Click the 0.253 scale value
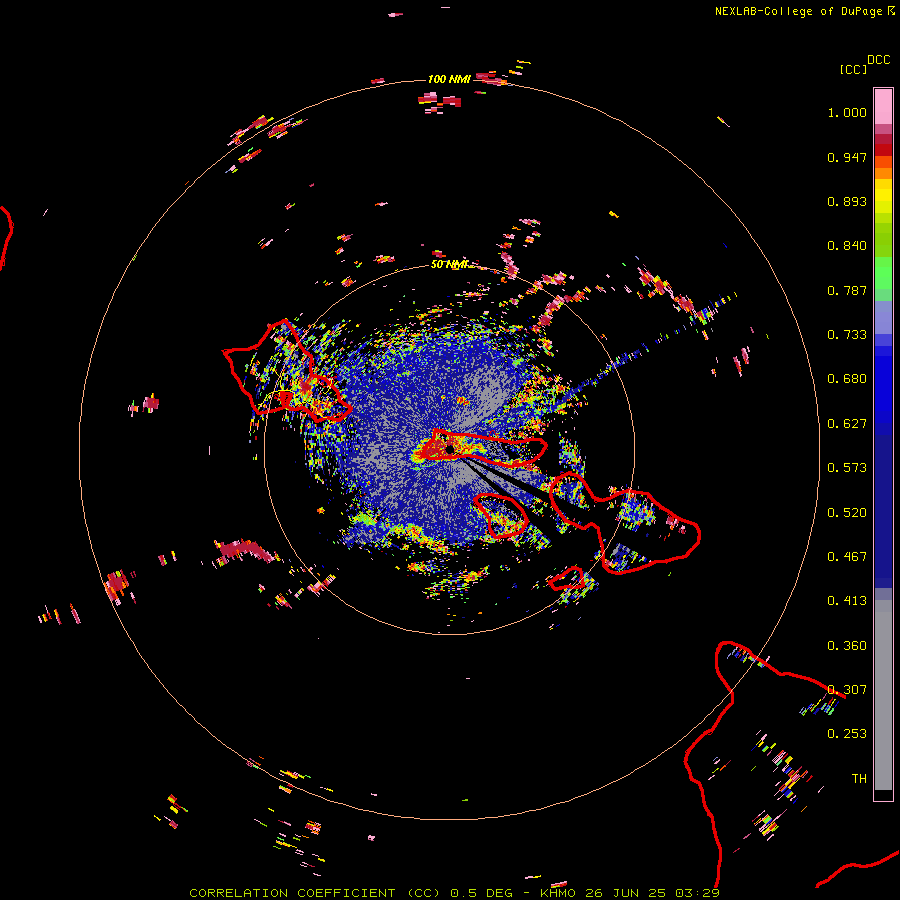Viewport: 900px width, 900px height. 847,734
